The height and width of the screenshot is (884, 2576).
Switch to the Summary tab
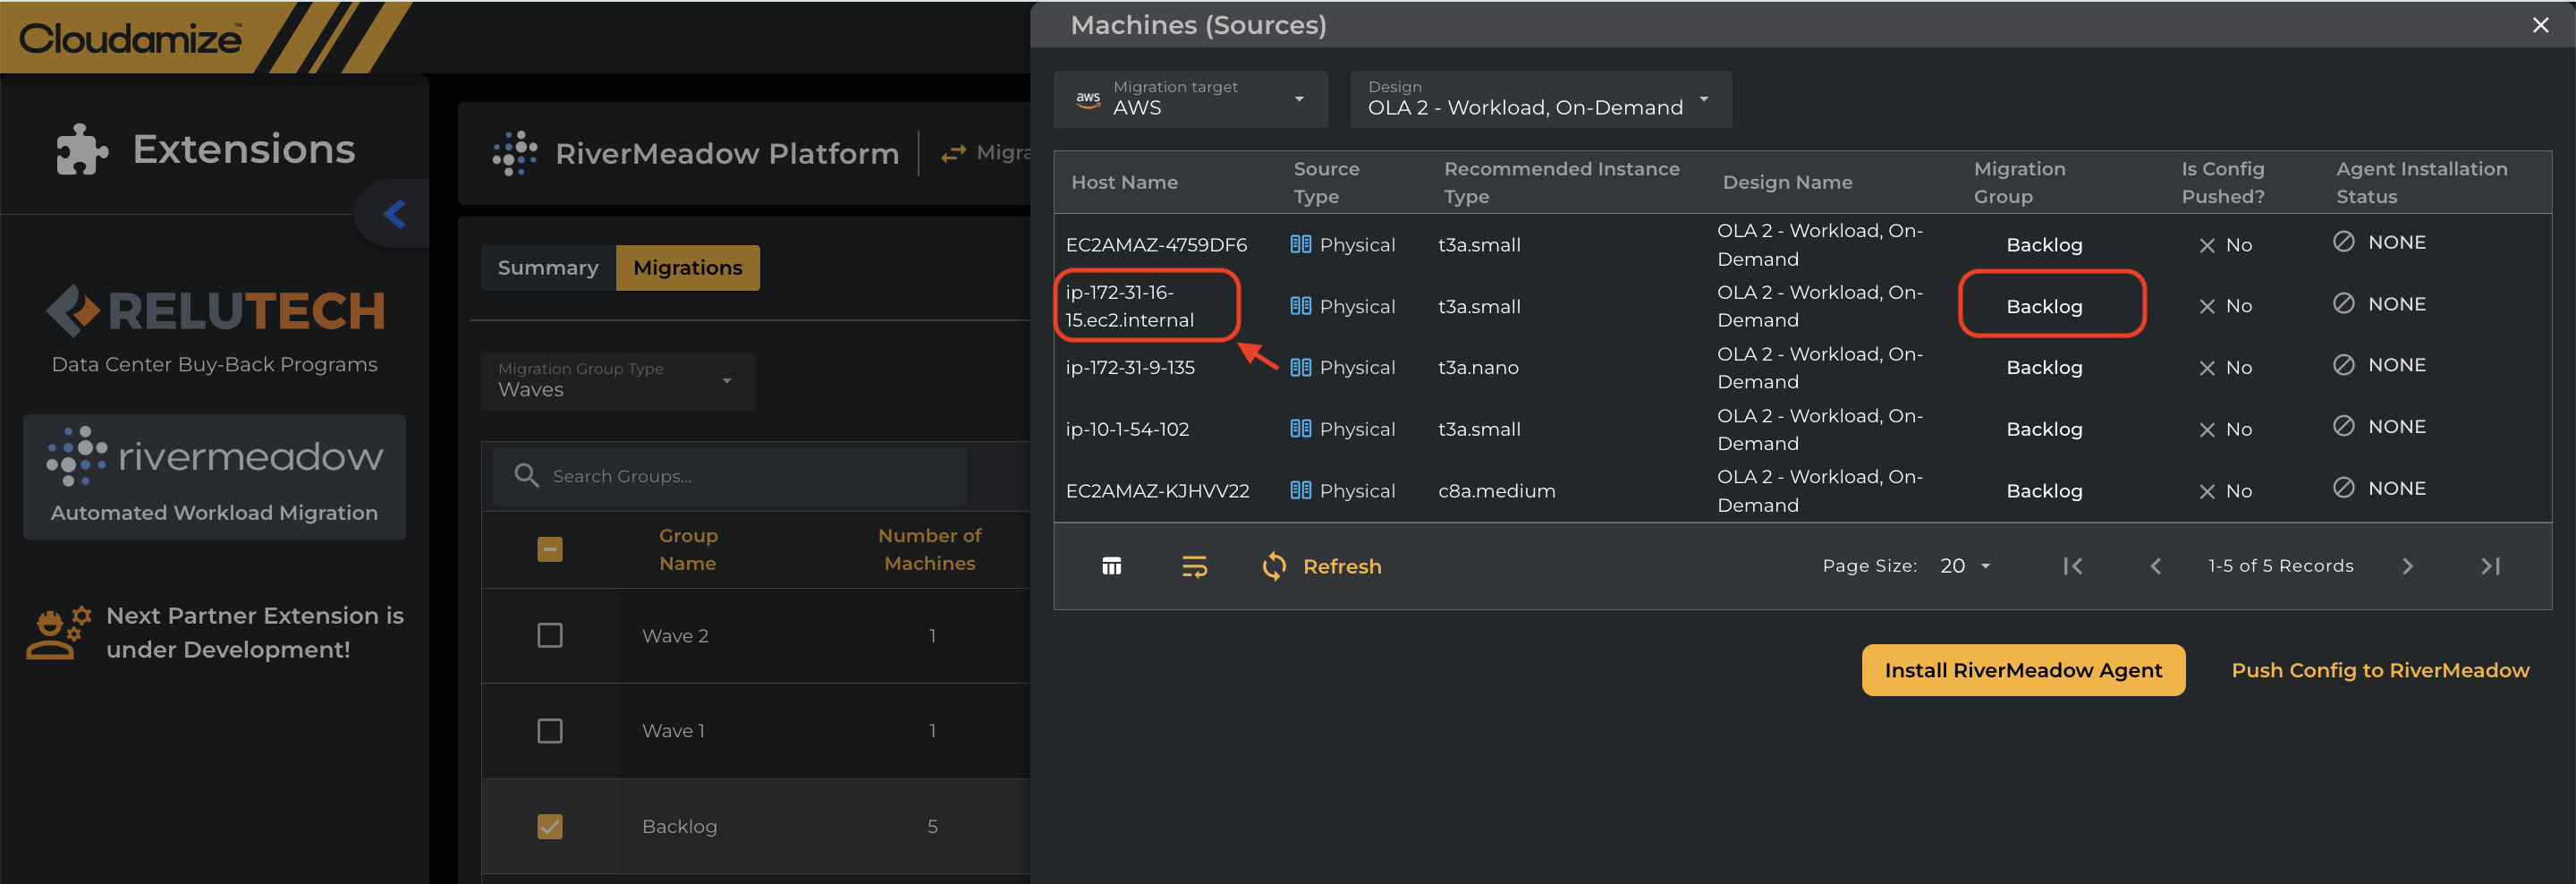548,268
